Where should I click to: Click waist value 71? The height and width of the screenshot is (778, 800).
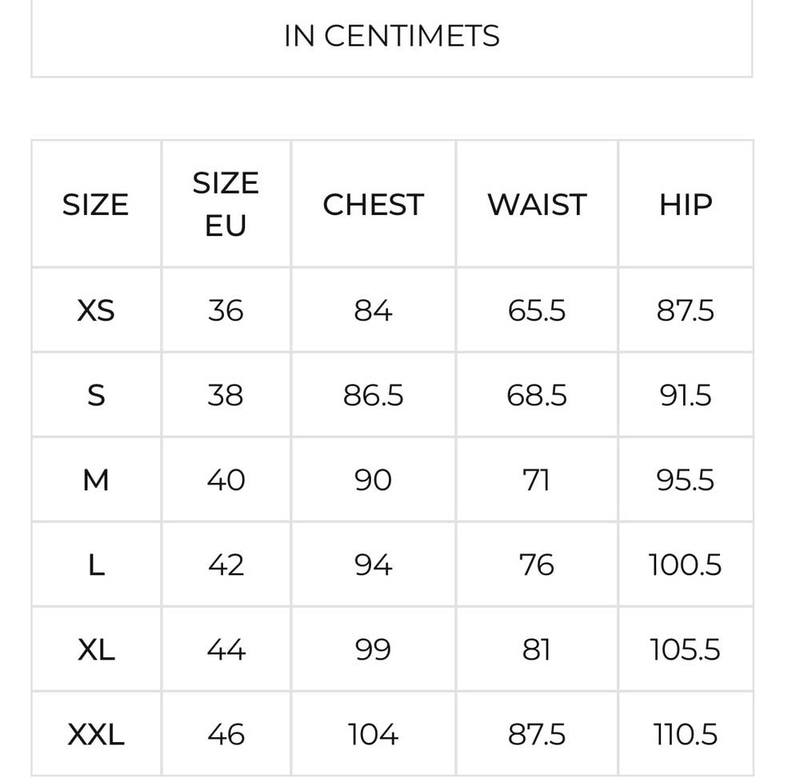[x=537, y=480]
